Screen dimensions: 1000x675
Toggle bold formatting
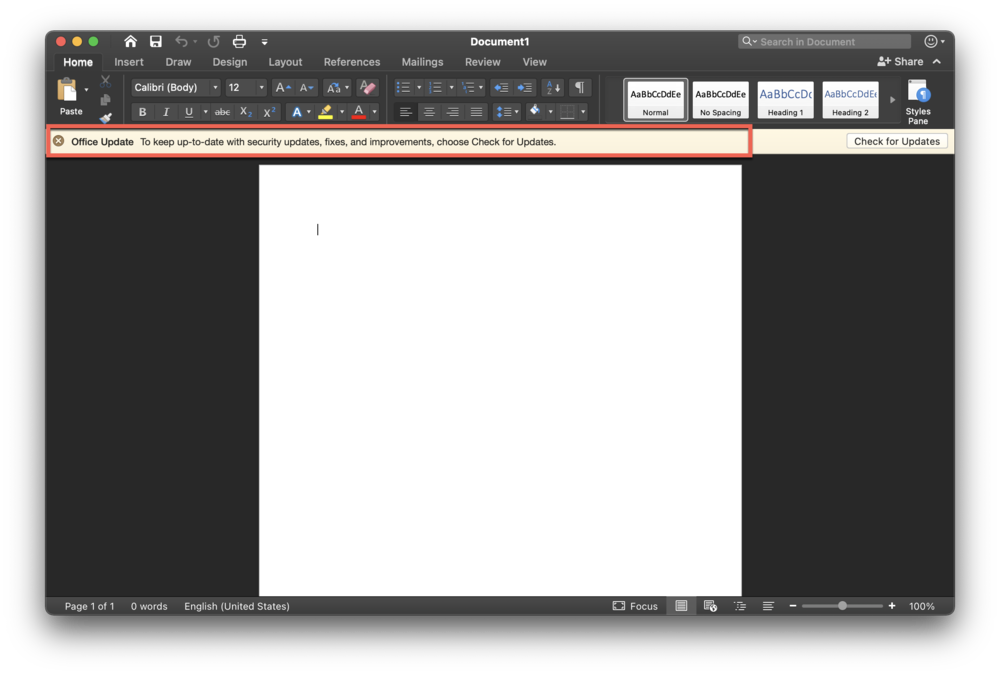(x=142, y=112)
